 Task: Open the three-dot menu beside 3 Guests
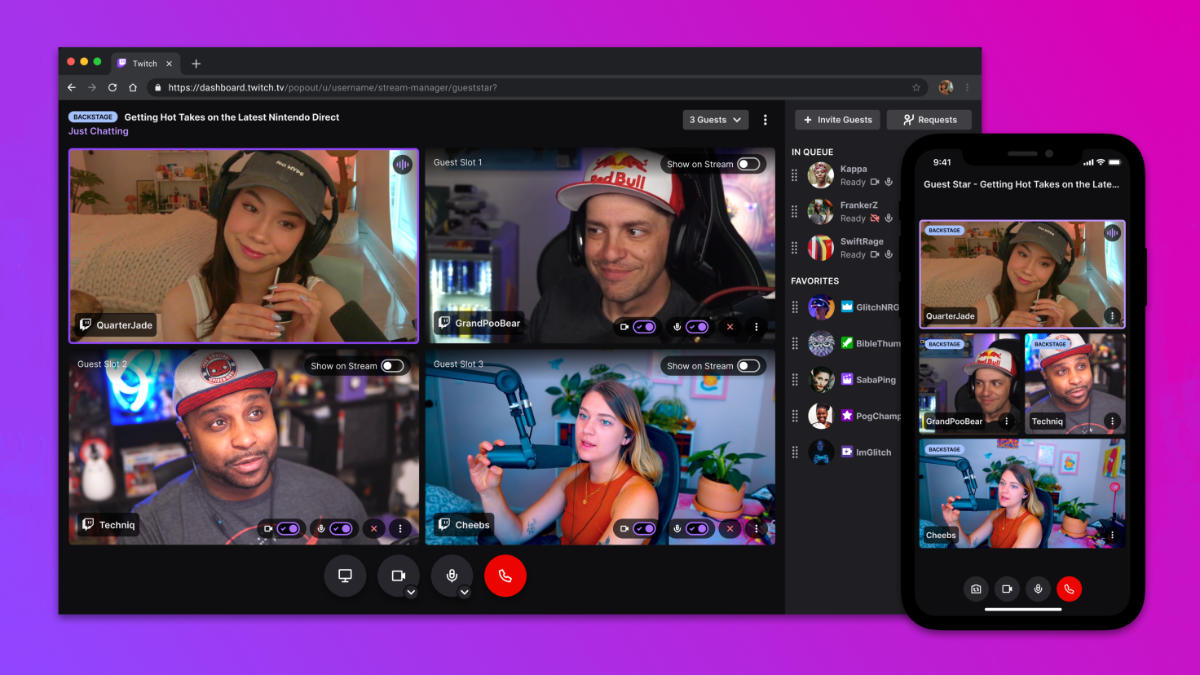coord(766,120)
